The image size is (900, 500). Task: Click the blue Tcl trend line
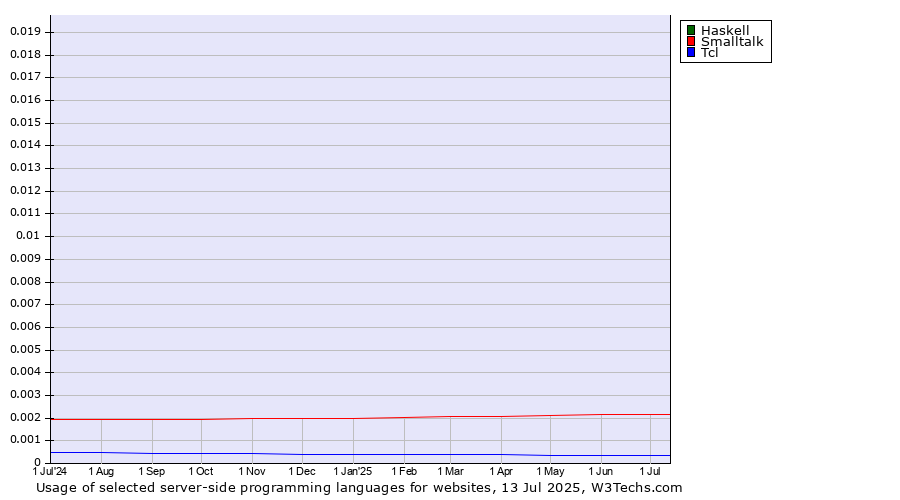pyautogui.click(x=360, y=455)
